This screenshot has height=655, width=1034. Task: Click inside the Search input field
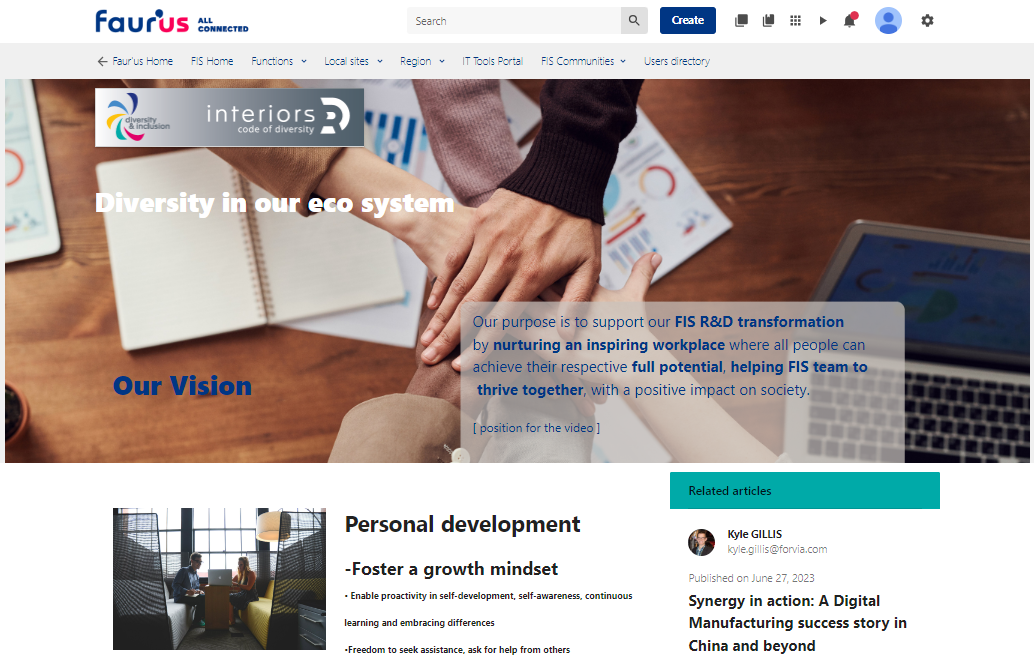click(514, 21)
